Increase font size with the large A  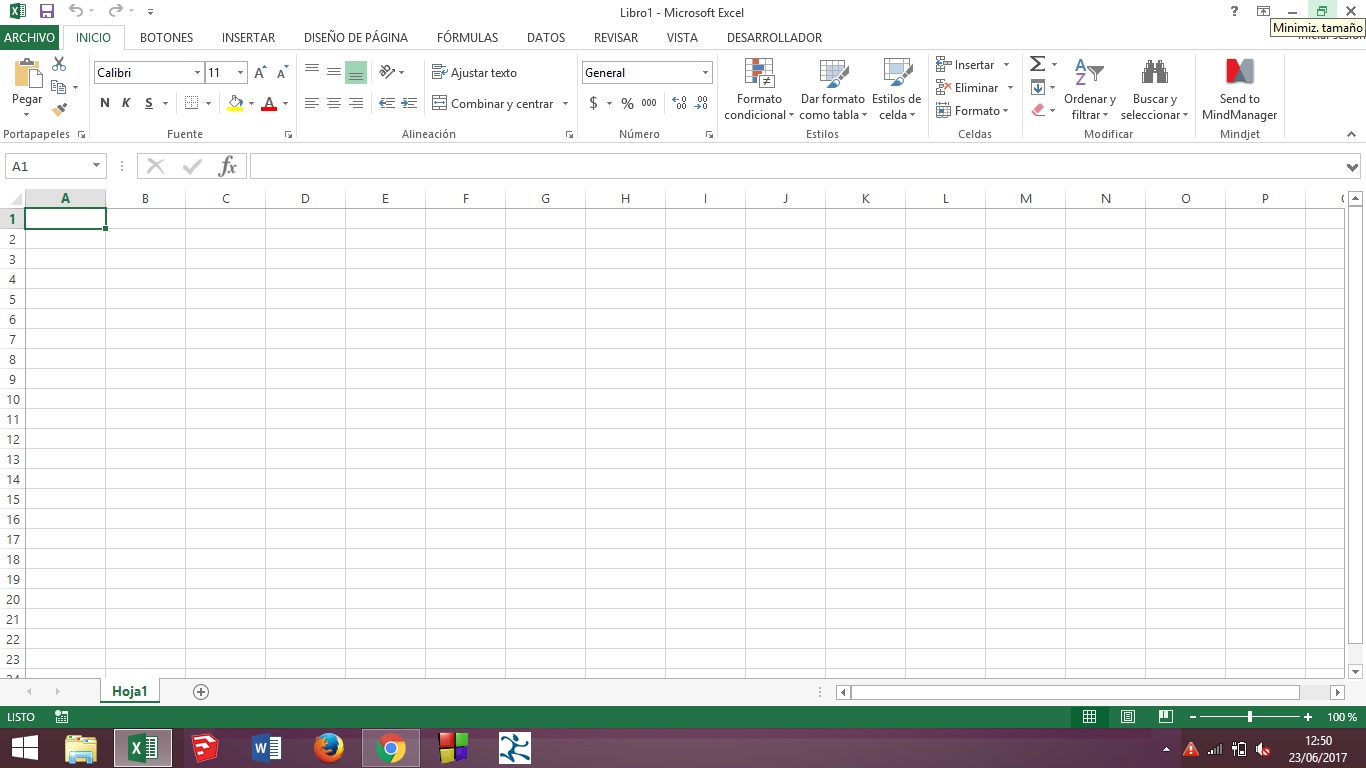click(x=260, y=73)
